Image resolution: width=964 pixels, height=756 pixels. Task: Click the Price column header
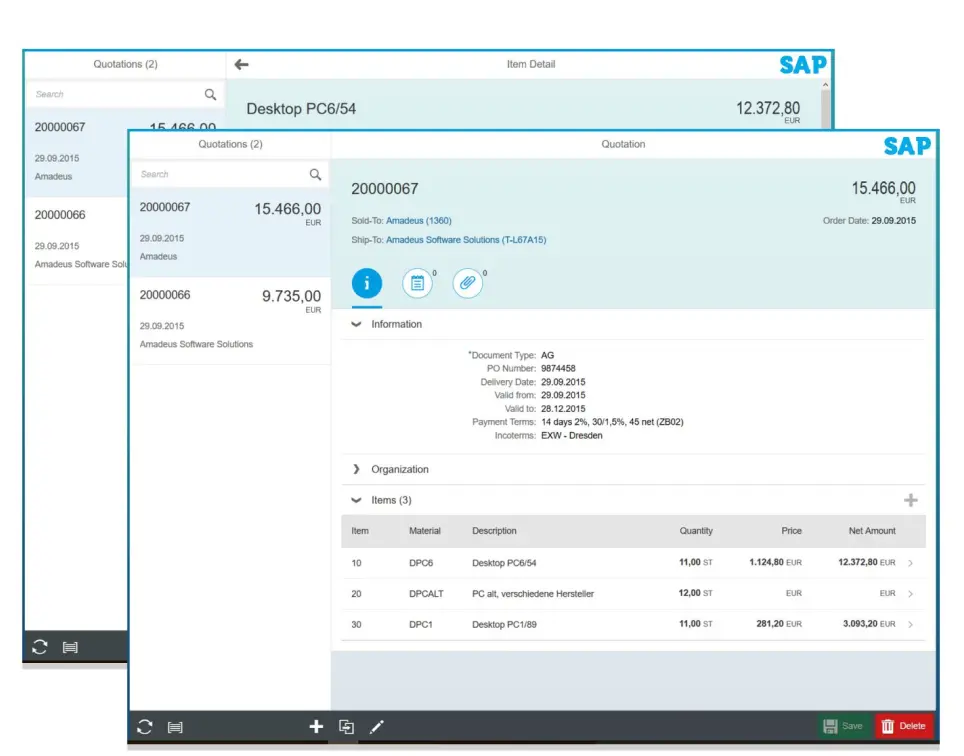(x=791, y=531)
